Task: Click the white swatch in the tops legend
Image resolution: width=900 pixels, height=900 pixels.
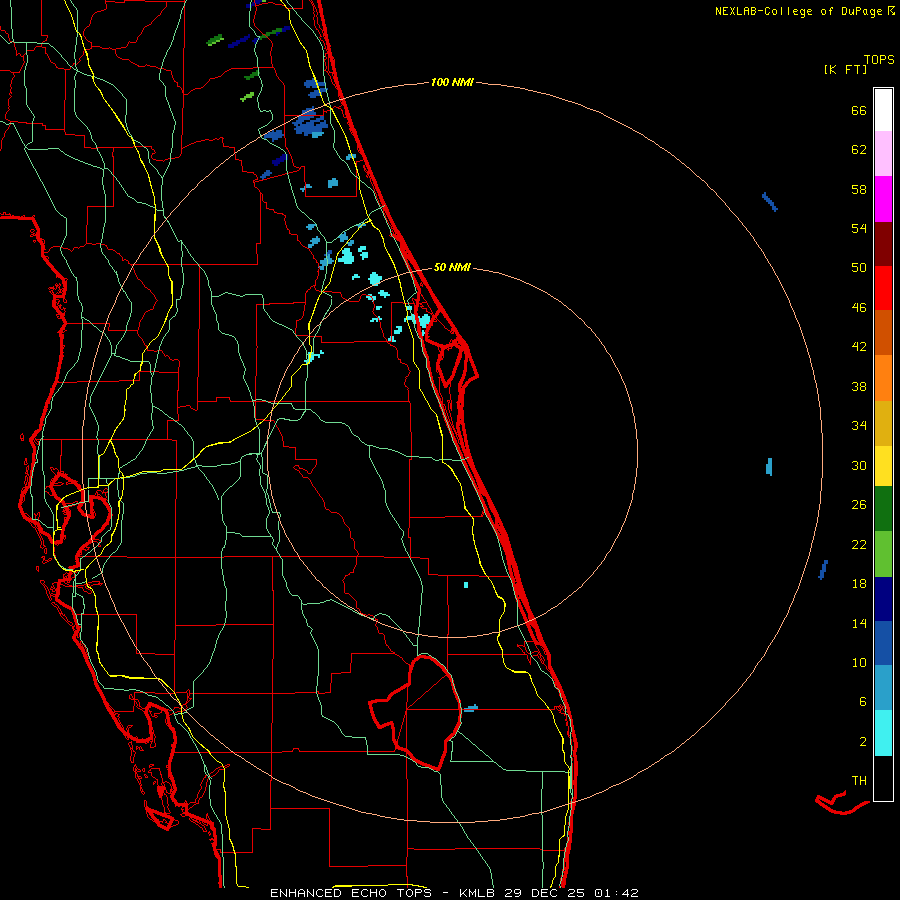Action: (883, 110)
